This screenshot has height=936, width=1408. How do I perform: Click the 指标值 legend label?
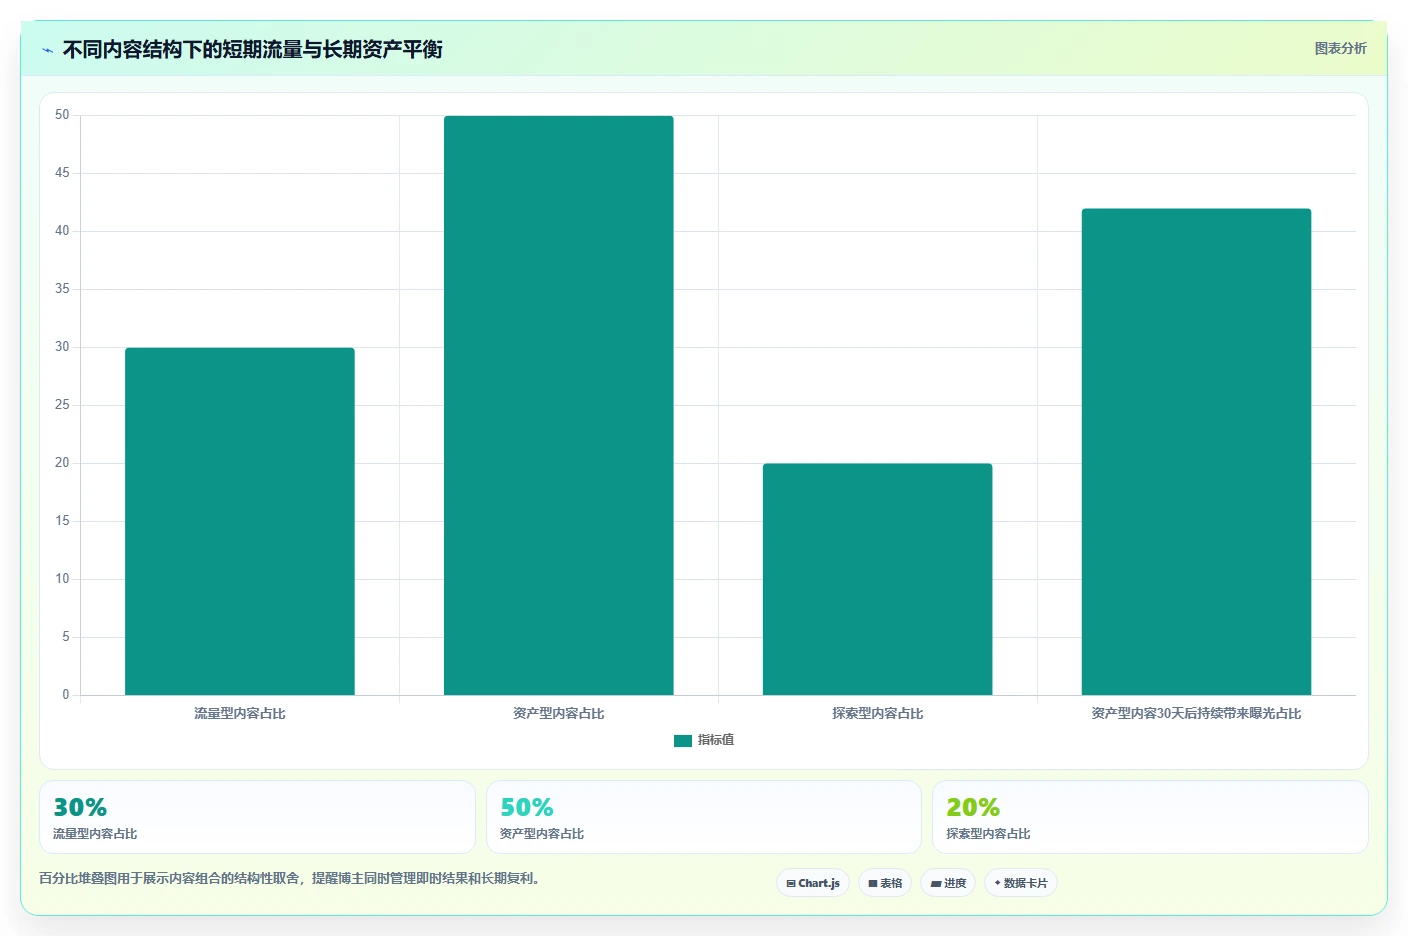click(716, 740)
